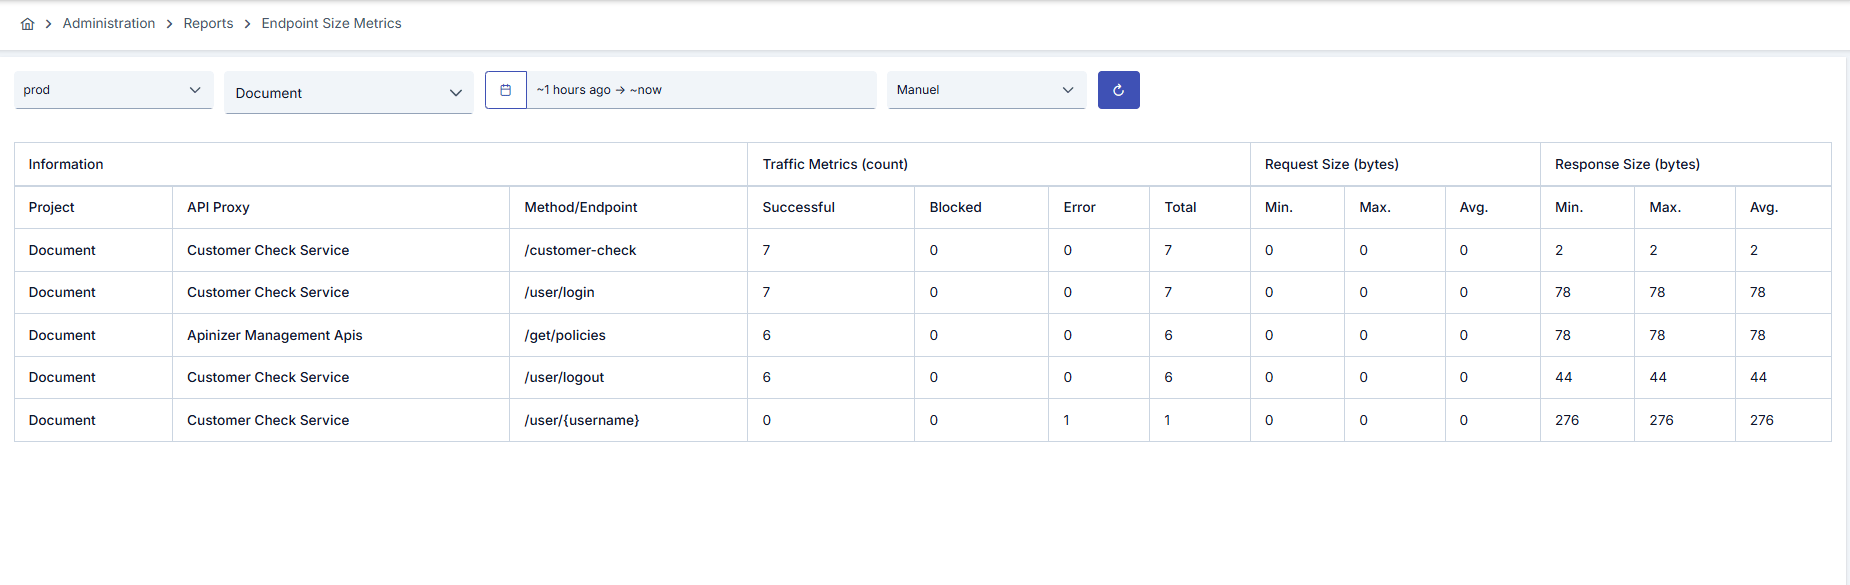
Task: Click the time range input field
Action: [701, 90]
